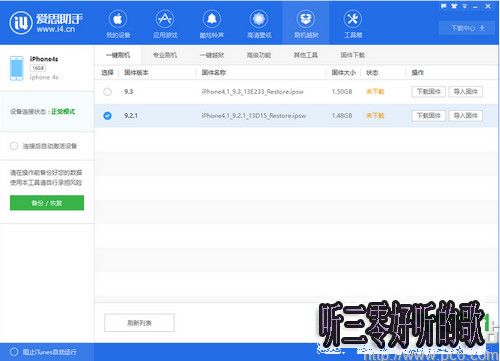Image resolution: width=500 pixels, height=361 pixels.
Task: Click the 操作 column header
Action: pyautogui.click(x=418, y=72)
